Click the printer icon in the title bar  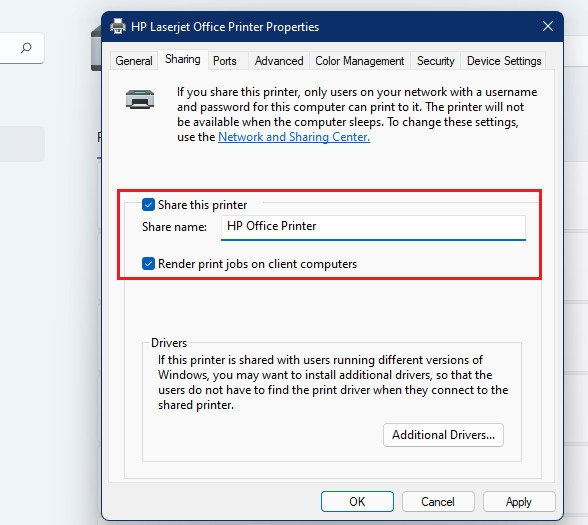point(118,26)
